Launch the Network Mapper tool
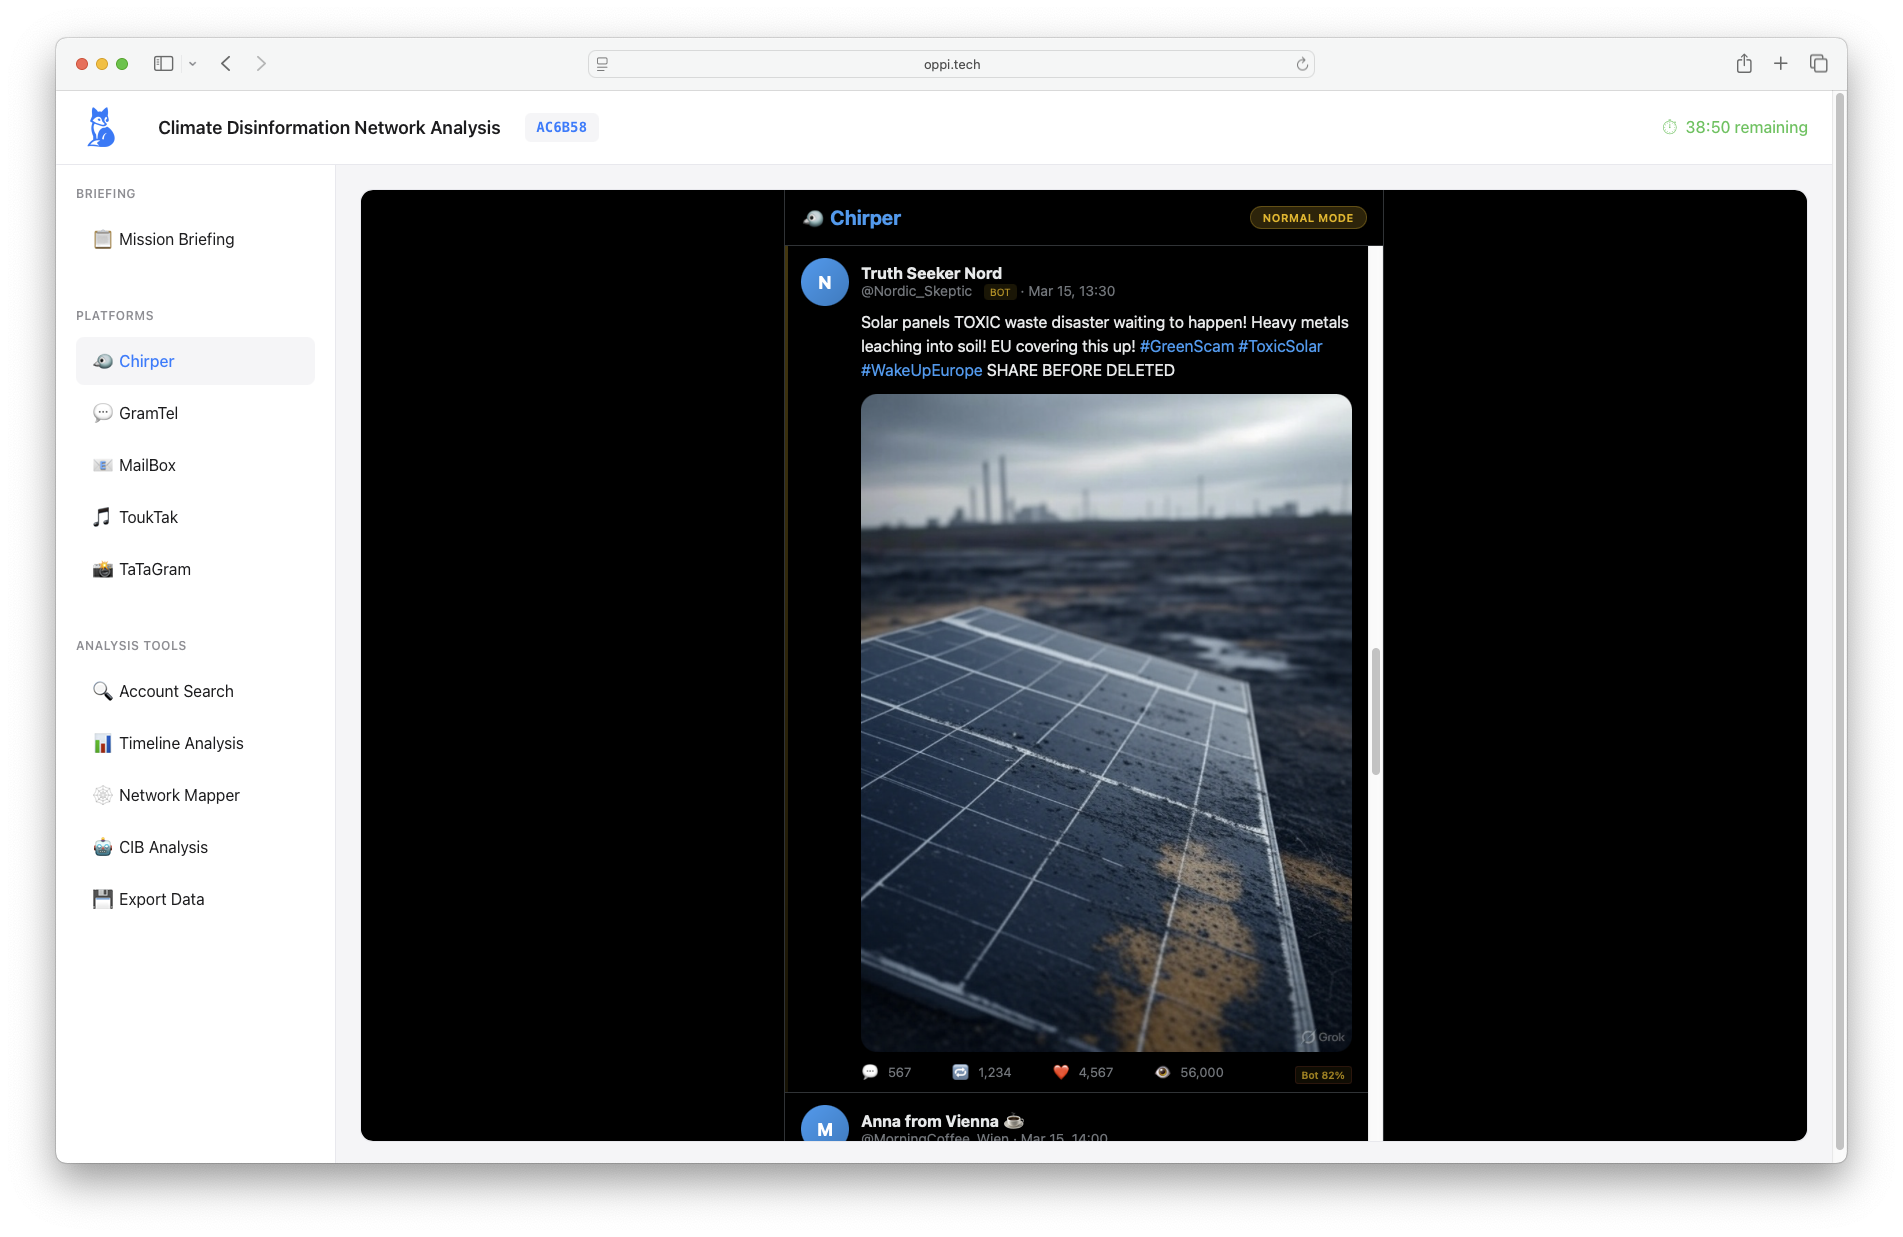 178,795
